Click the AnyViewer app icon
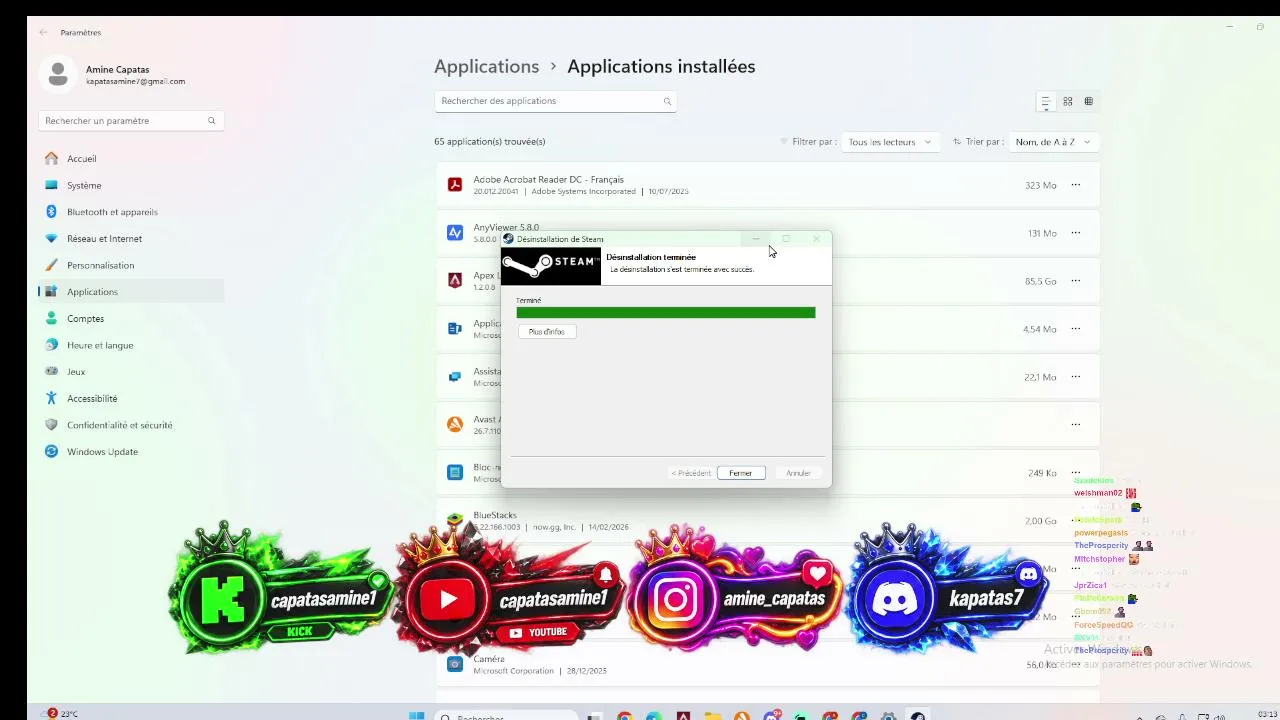This screenshot has height=720, width=1280. click(455, 233)
